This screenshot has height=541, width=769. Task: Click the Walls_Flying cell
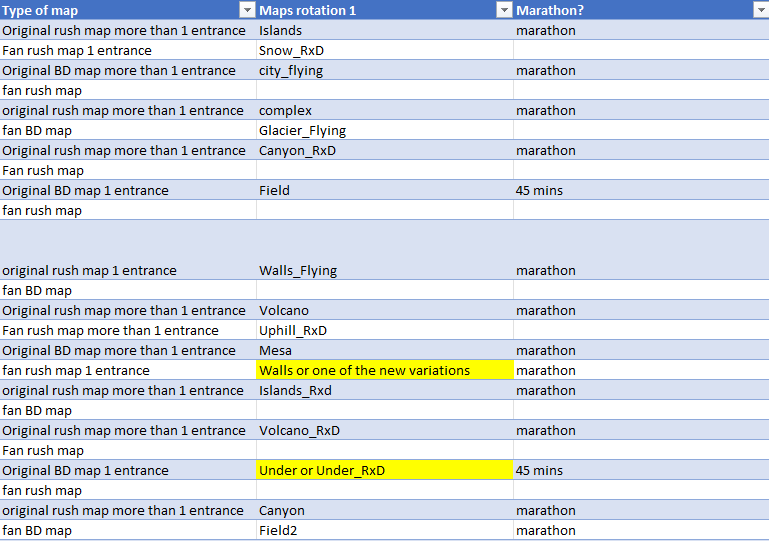point(384,270)
